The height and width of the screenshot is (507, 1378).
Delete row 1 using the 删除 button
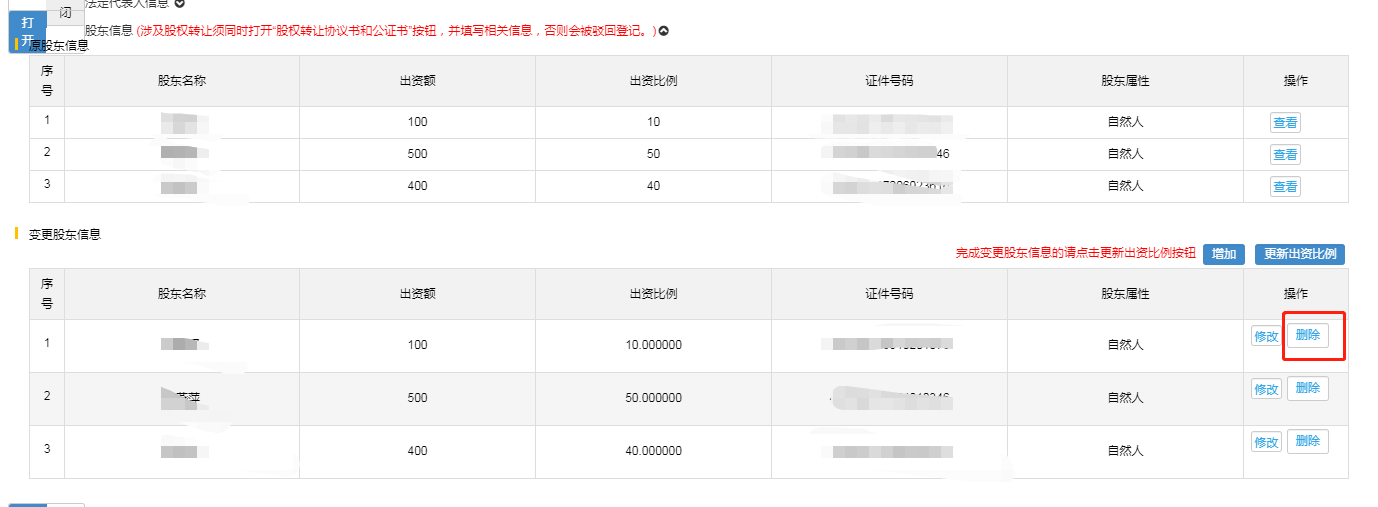pyautogui.click(x=1308, y=335)
